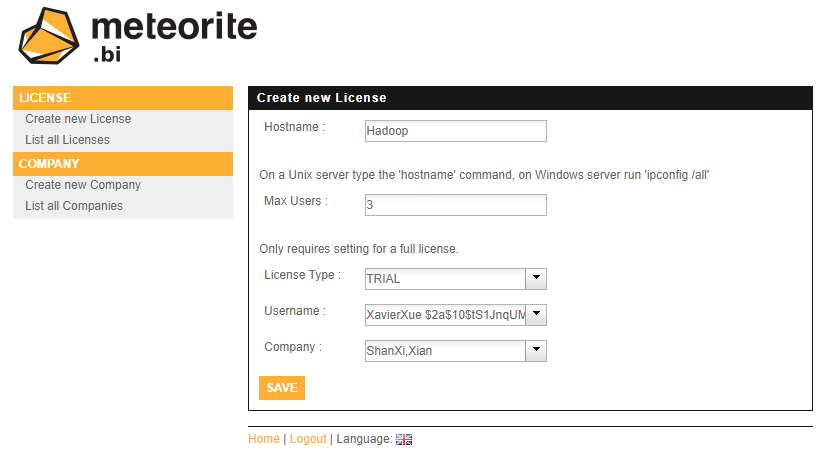
Task: Select the COMPANY section header
Action: coord(123,164)
